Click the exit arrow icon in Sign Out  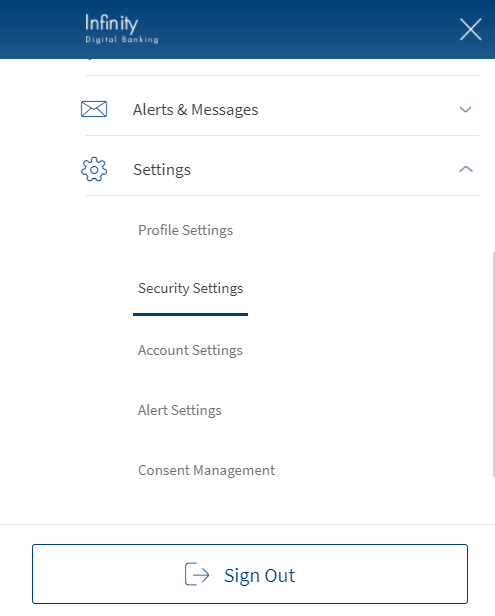[x=197, y=574]
